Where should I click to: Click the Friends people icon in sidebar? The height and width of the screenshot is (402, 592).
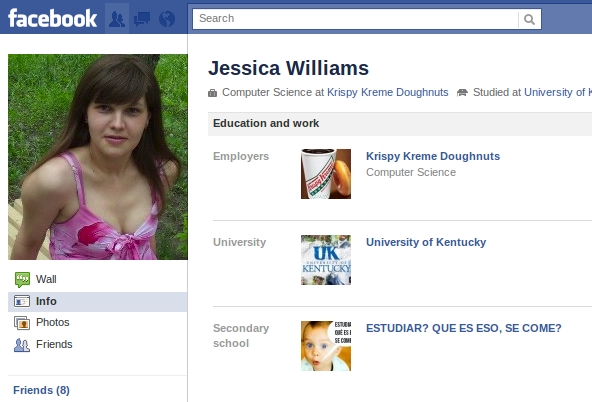(22, 345)
